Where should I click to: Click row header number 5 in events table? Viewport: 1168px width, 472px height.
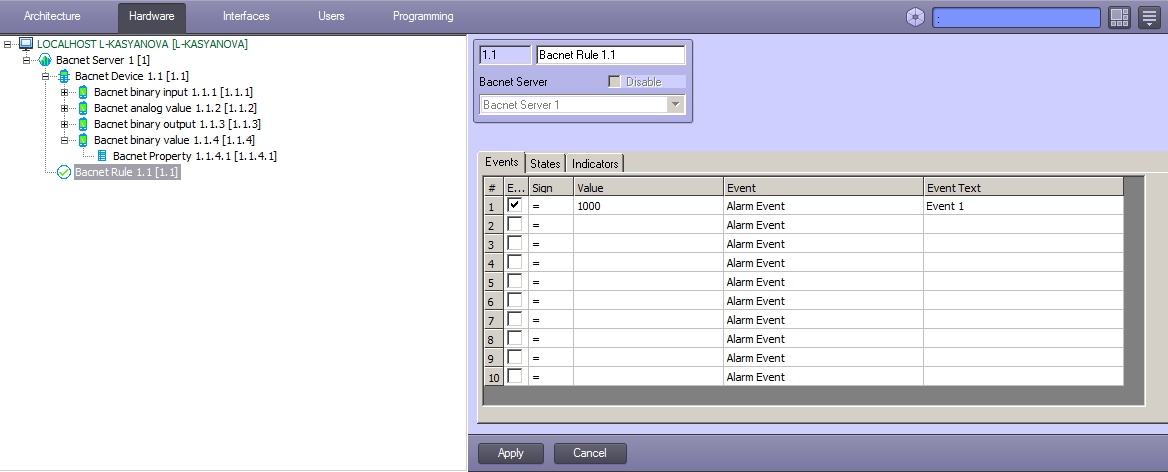pos(493,282)
